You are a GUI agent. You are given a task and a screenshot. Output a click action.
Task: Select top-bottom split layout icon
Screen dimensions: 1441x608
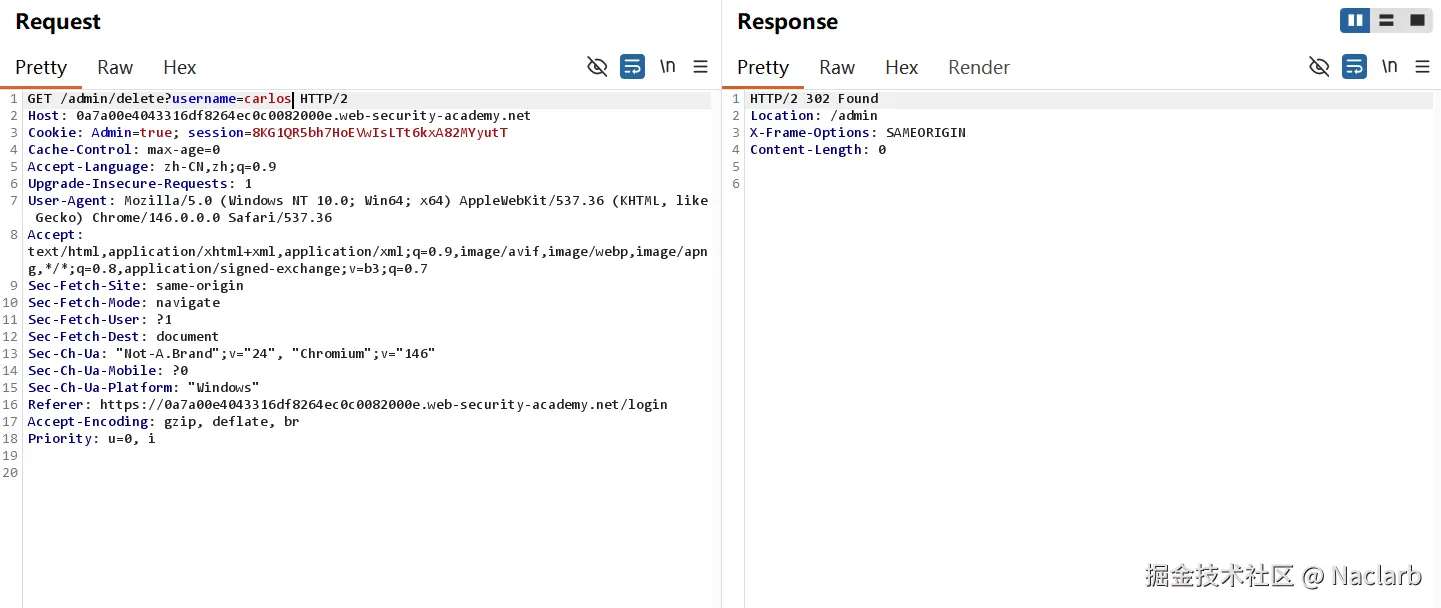1386,20
